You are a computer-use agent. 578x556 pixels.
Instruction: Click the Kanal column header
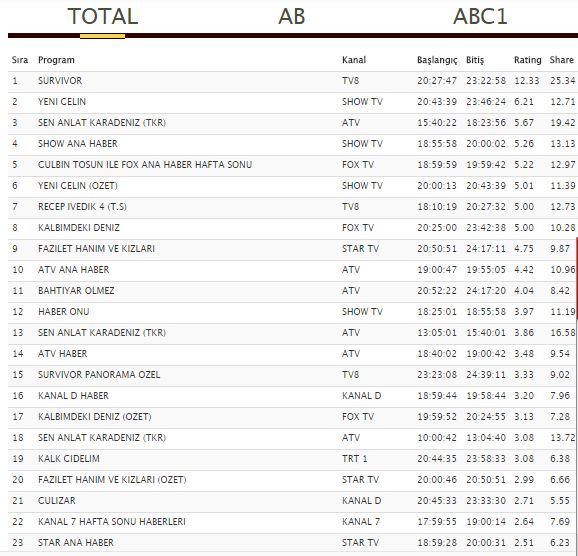coord(354,60)
